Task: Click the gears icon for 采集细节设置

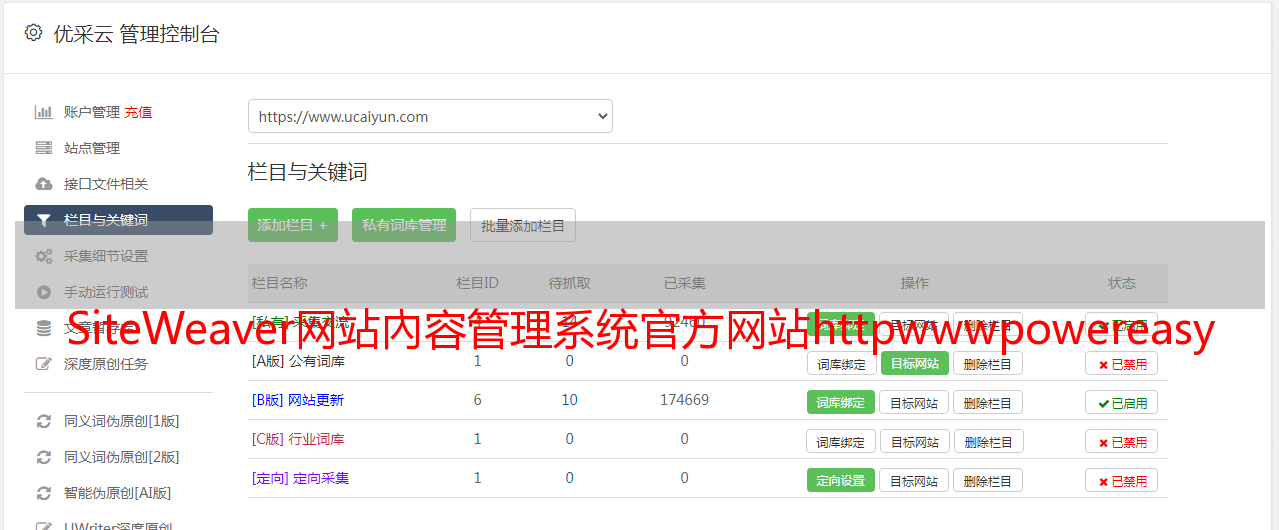Action: coord(43,256)
